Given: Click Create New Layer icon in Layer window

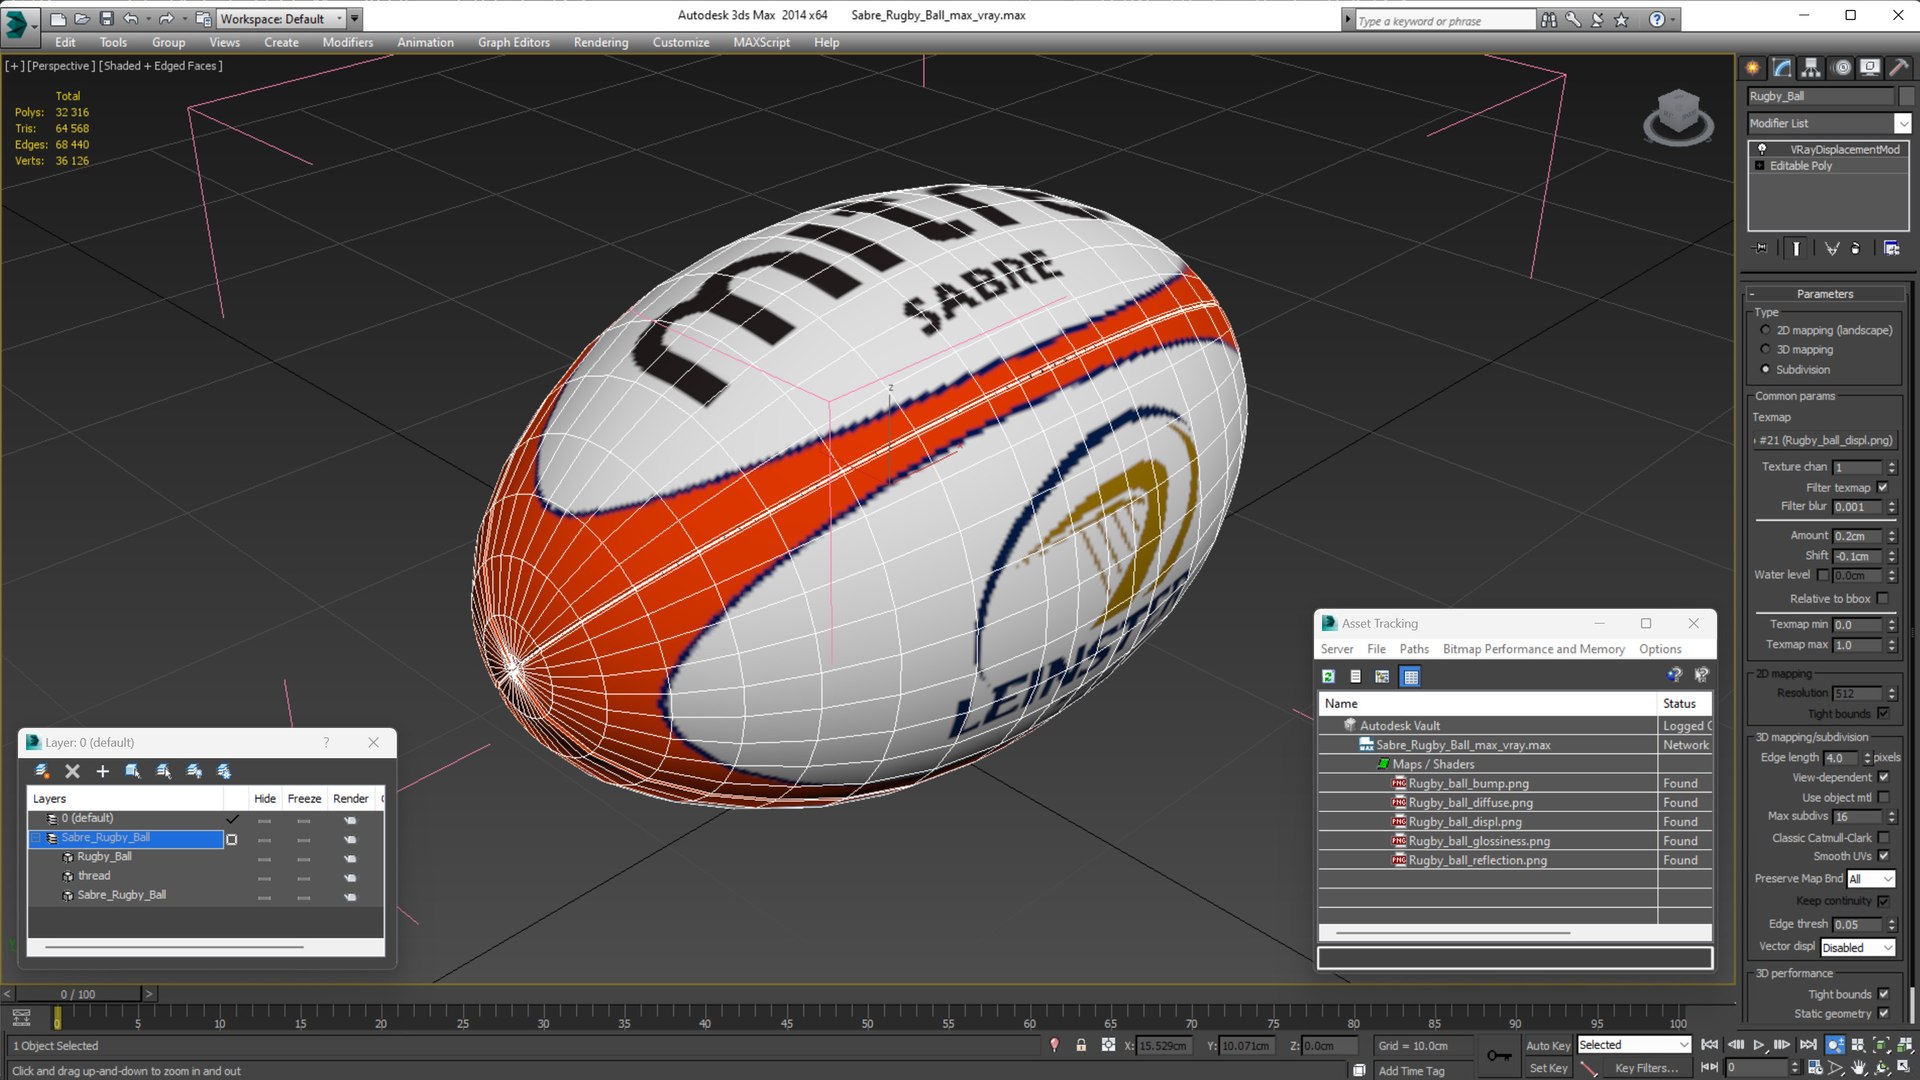Looking at the screenshot, I should 42,771.
